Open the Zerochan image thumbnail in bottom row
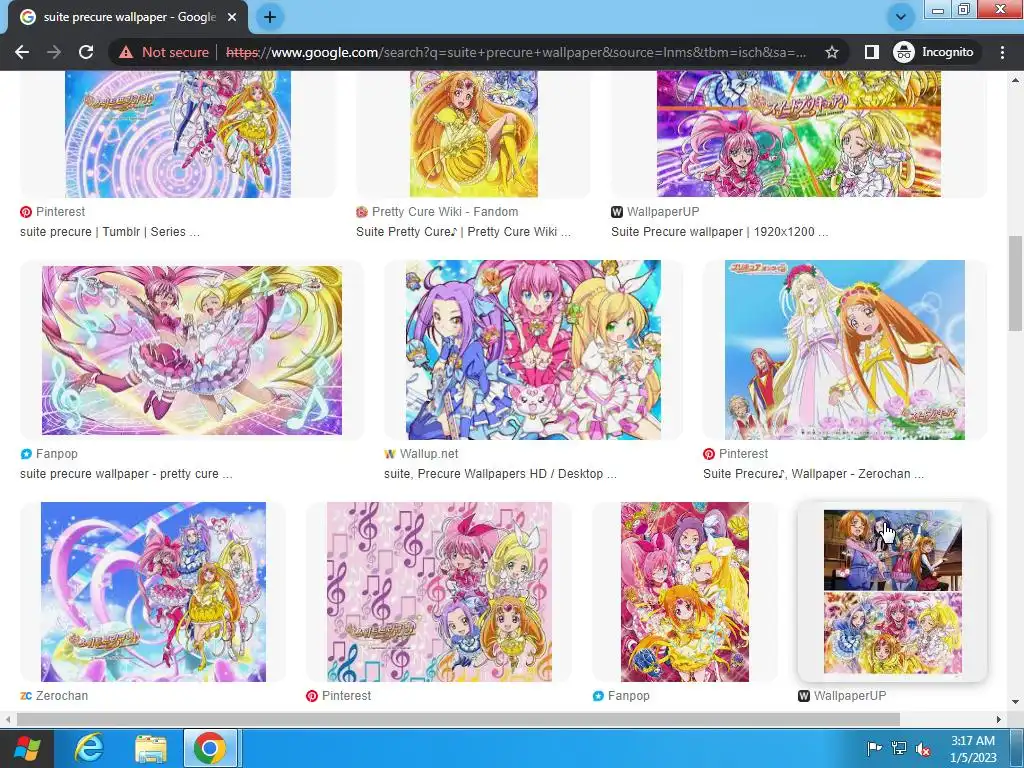The image size is (1024, 768). click(x=153, y=592)
